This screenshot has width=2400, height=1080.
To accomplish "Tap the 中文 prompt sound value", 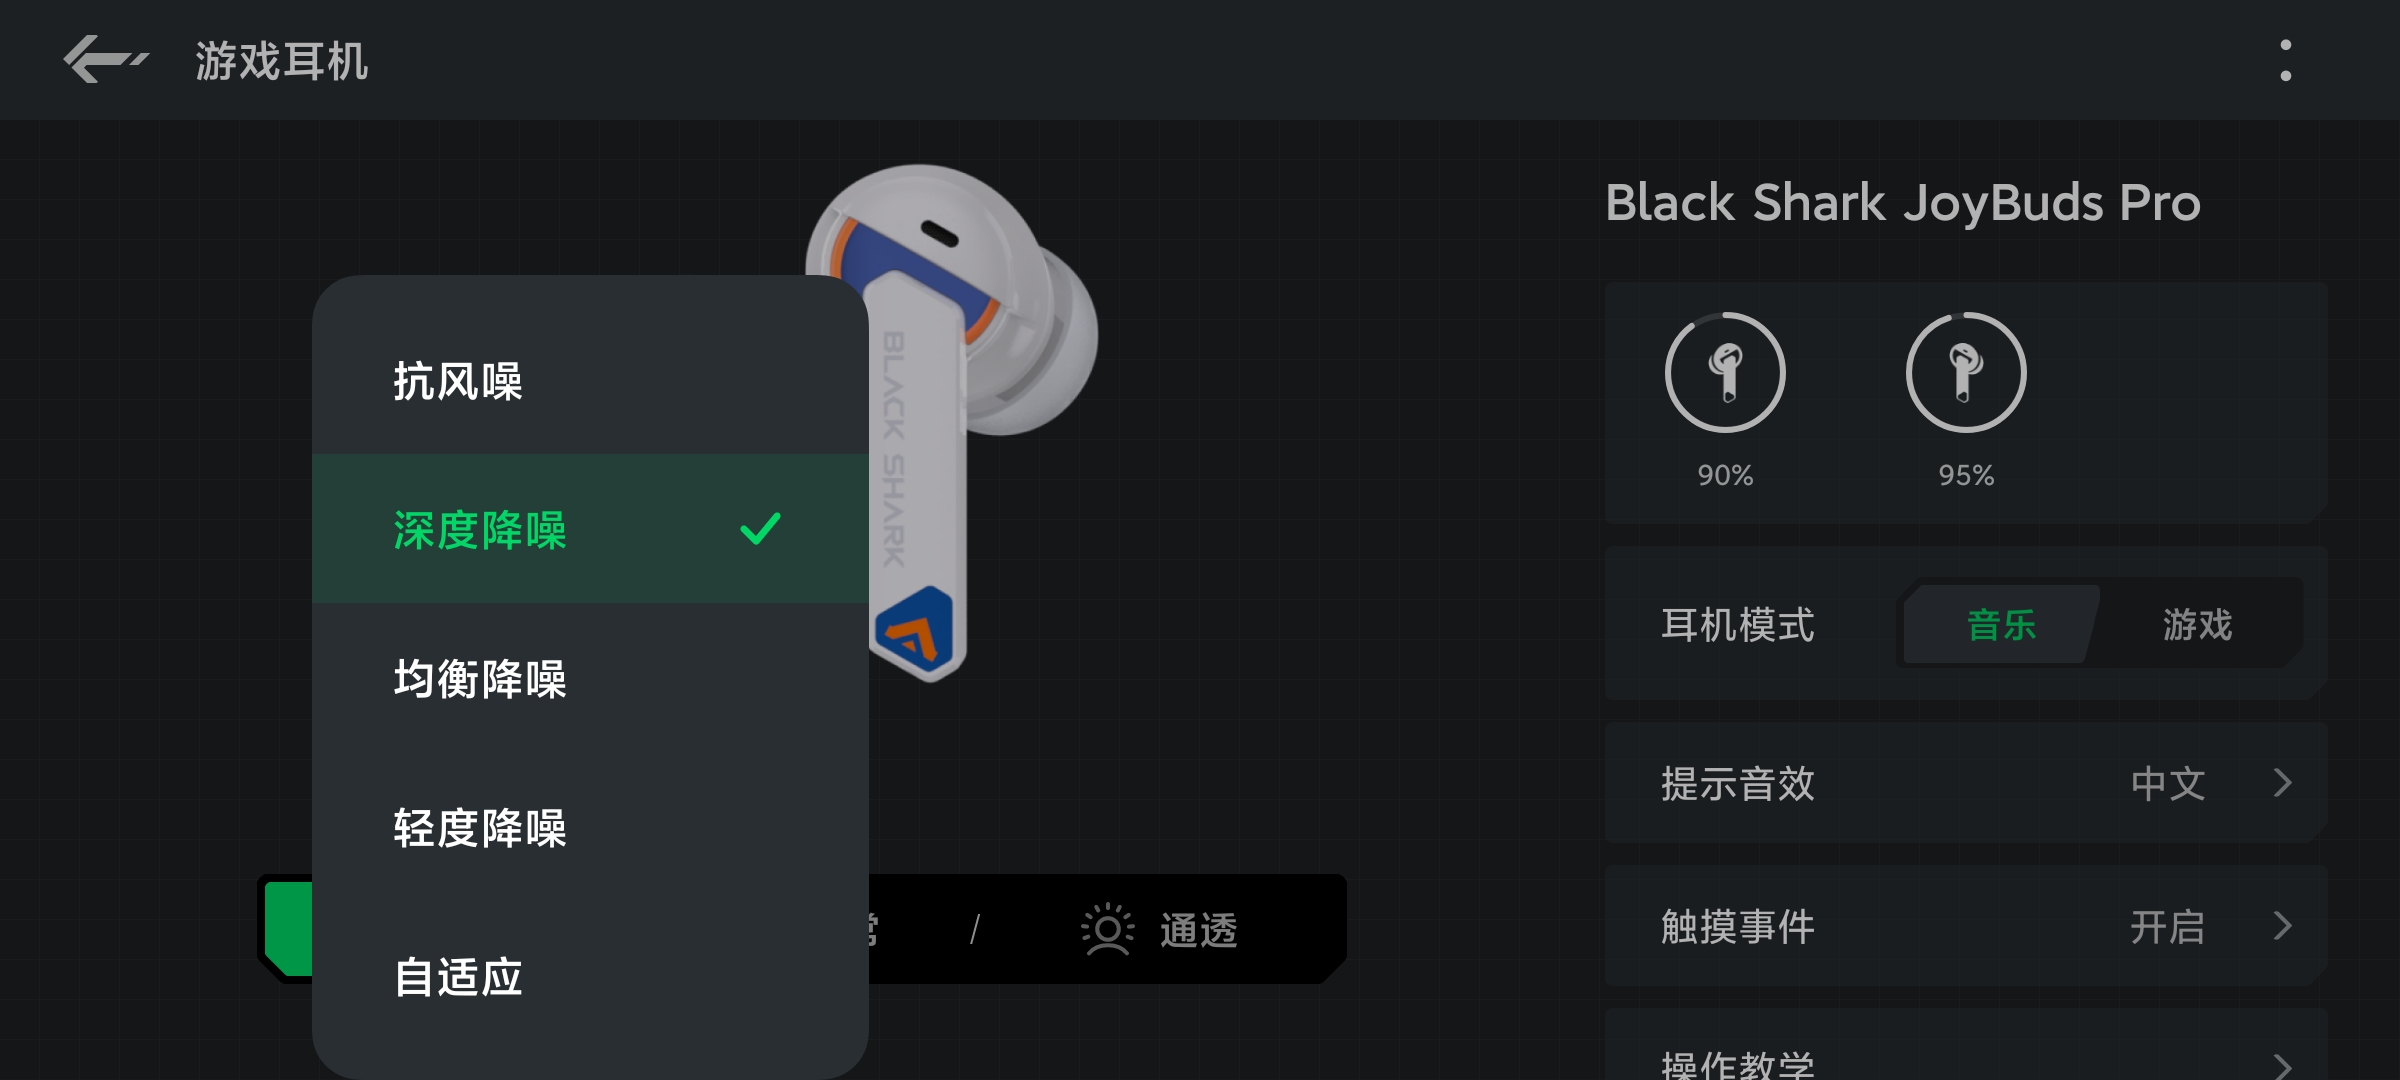I will coord(2168,783).
